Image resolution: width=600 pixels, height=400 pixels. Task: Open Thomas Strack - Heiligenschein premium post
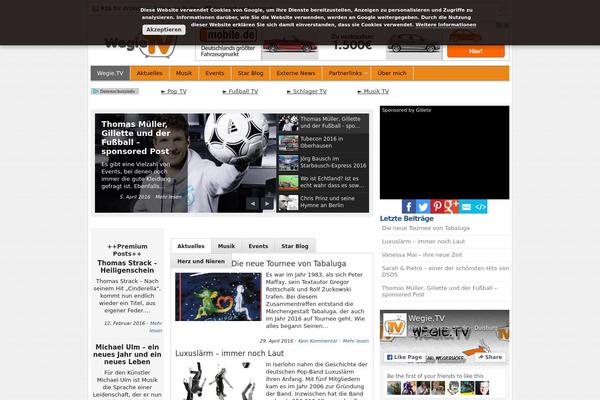coord(127,266)
